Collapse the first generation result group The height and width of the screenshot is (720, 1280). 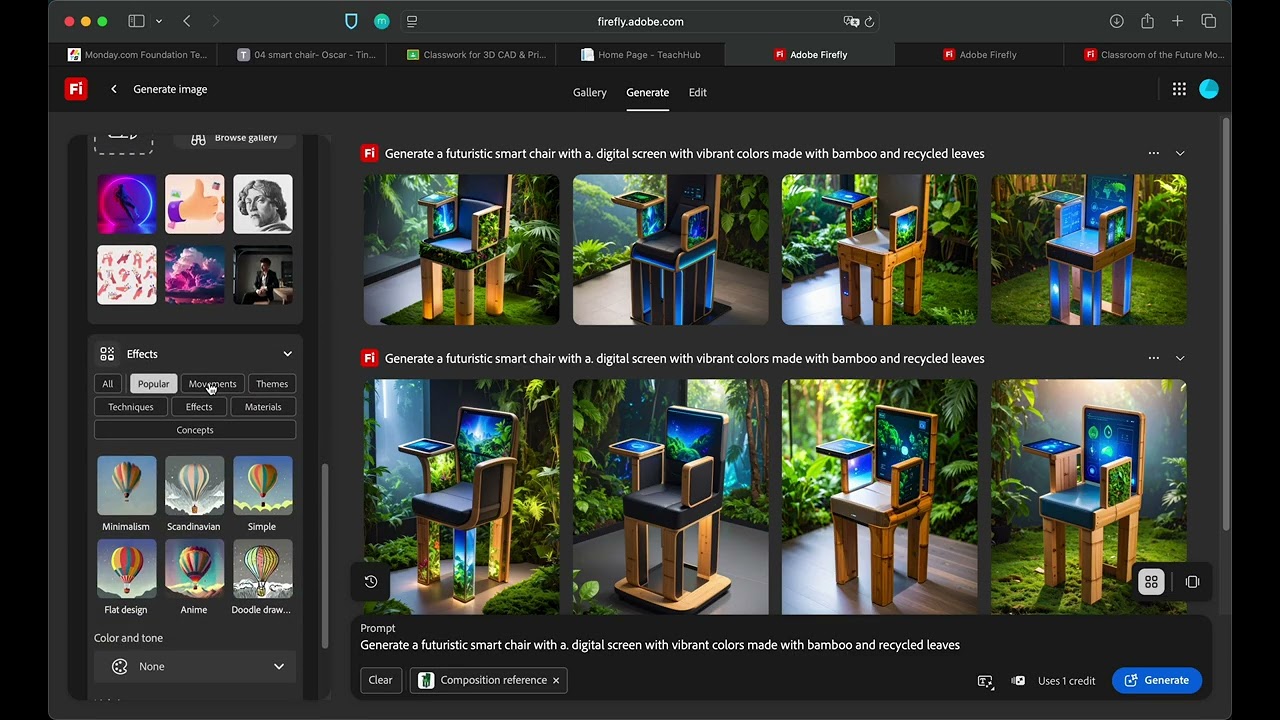point(1180,153)
